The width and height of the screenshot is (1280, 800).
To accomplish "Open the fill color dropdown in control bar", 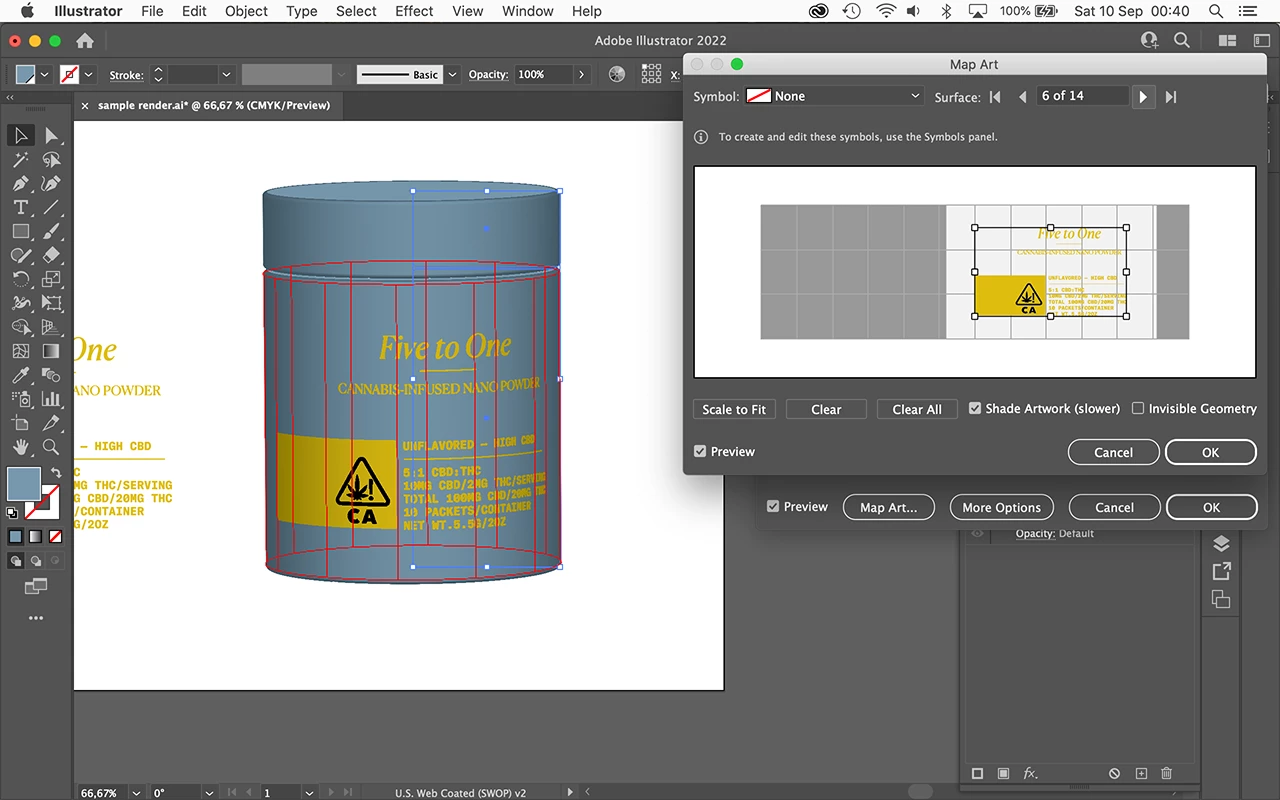I will pyautogui.click(x=45, y=75).
